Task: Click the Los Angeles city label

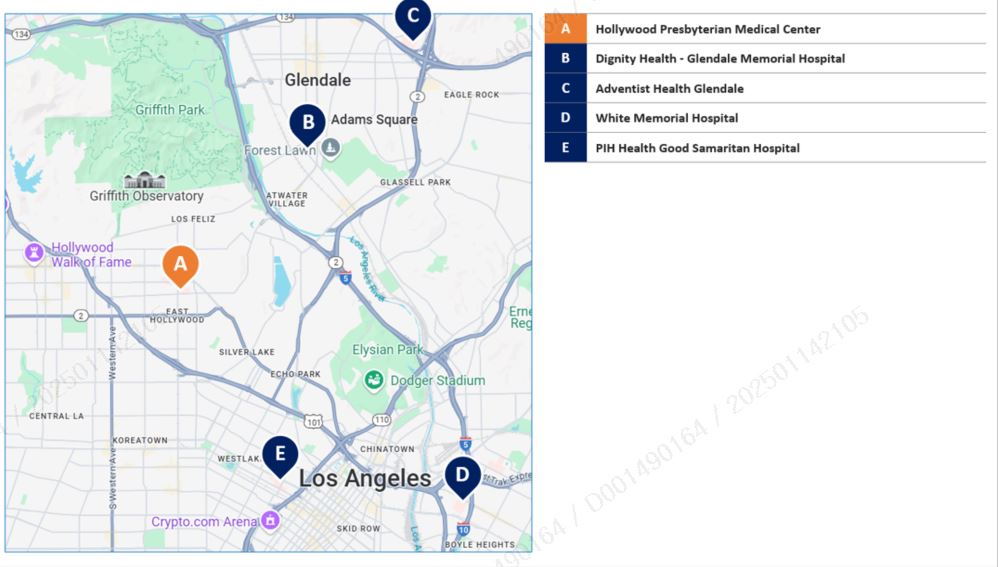Action: tap(365, 478)
